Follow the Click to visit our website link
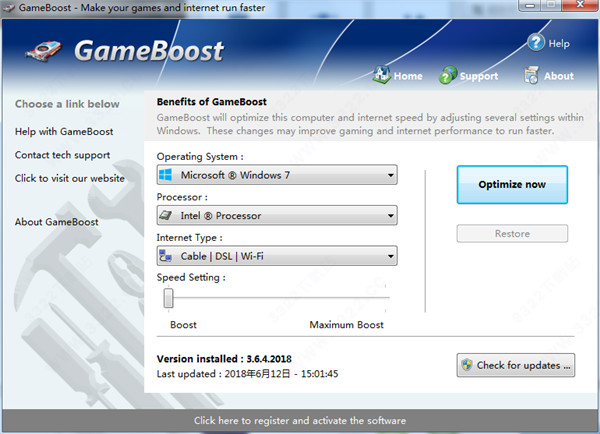This screenshot has width=600, height=434. pyautogui.click(x=69, y=178)
